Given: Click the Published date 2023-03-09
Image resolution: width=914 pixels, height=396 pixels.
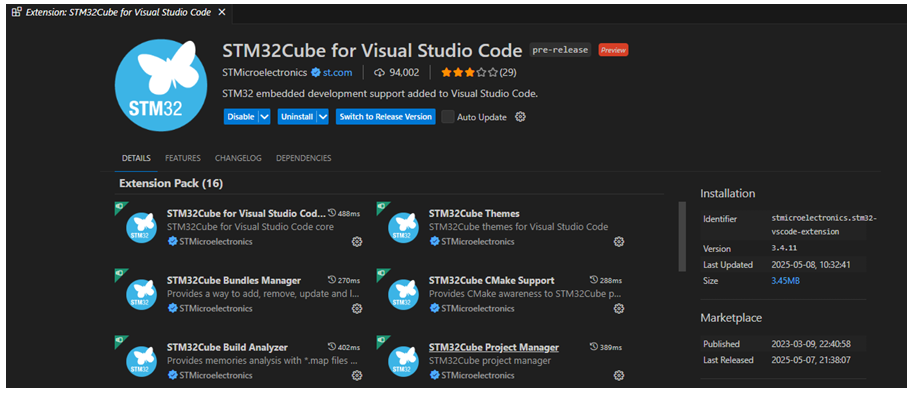Looking at the screenshot, I should (x=810, y=344).
